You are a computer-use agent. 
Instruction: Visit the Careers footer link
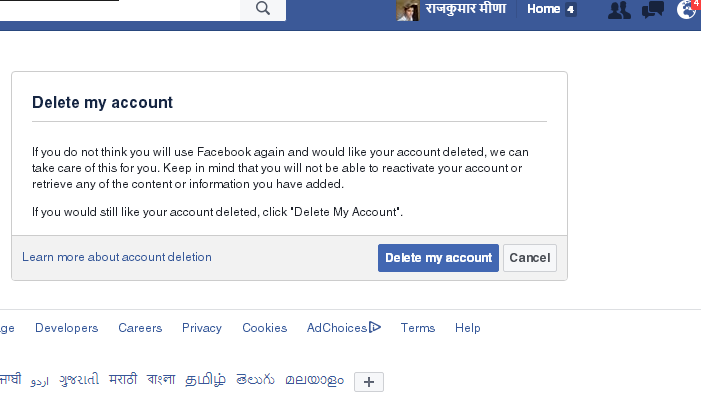pyautogui.click(x=140, y=328)
